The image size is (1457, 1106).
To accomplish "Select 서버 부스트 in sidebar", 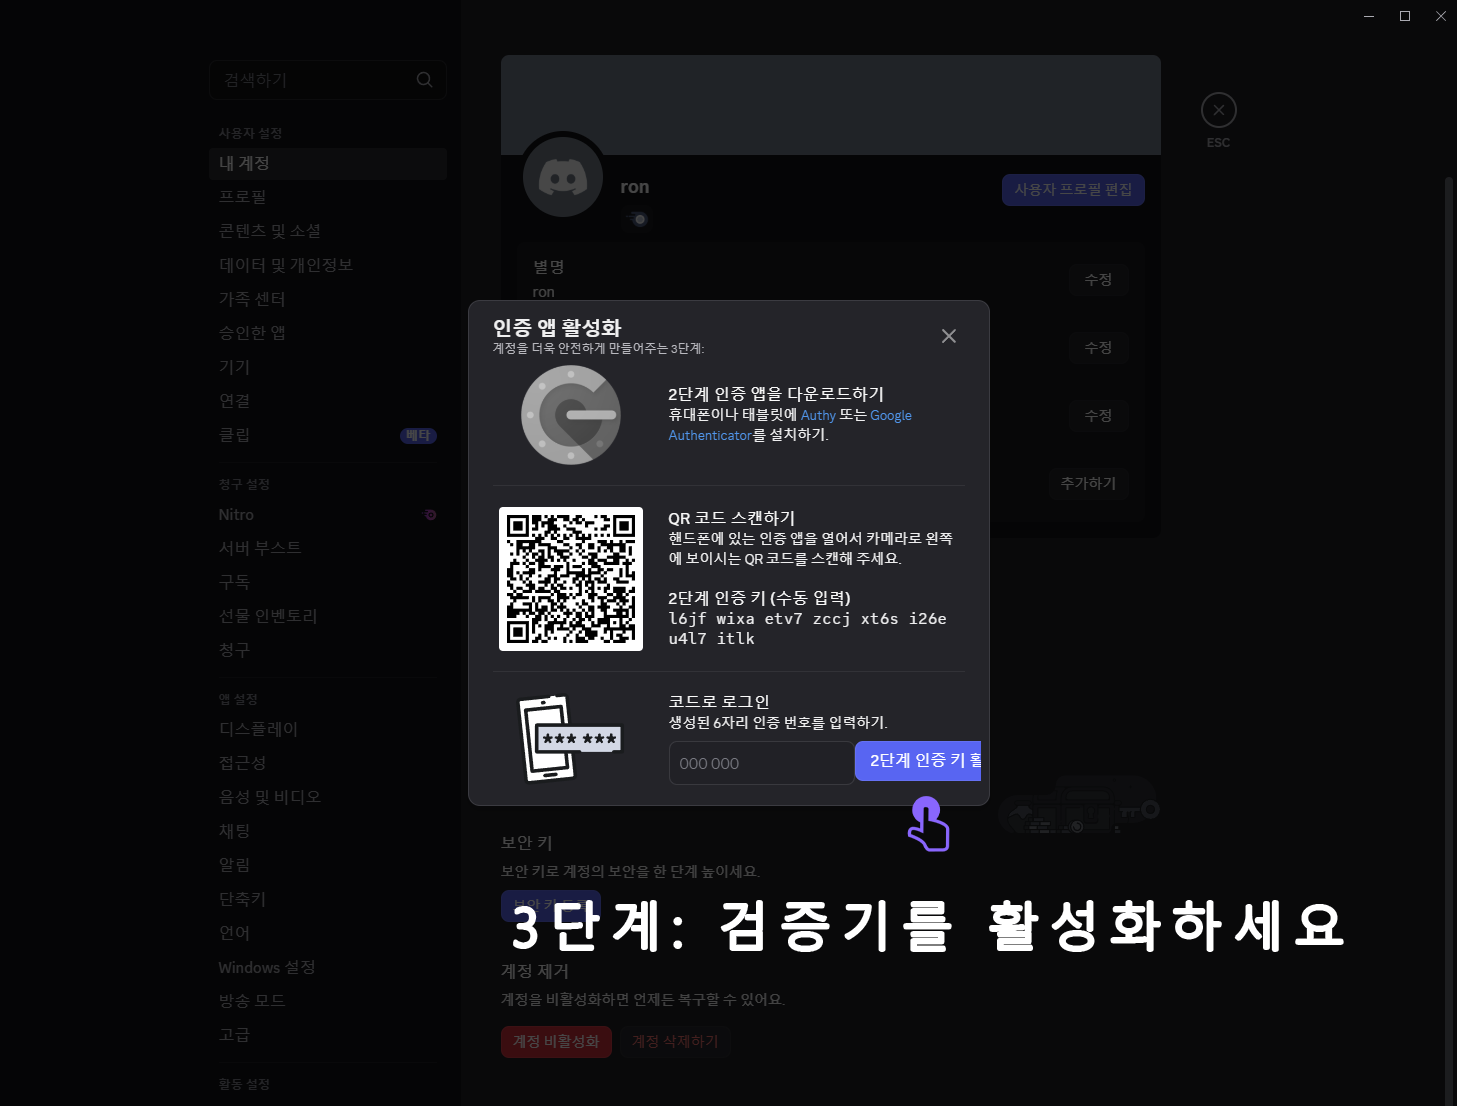I will (328, 548).
